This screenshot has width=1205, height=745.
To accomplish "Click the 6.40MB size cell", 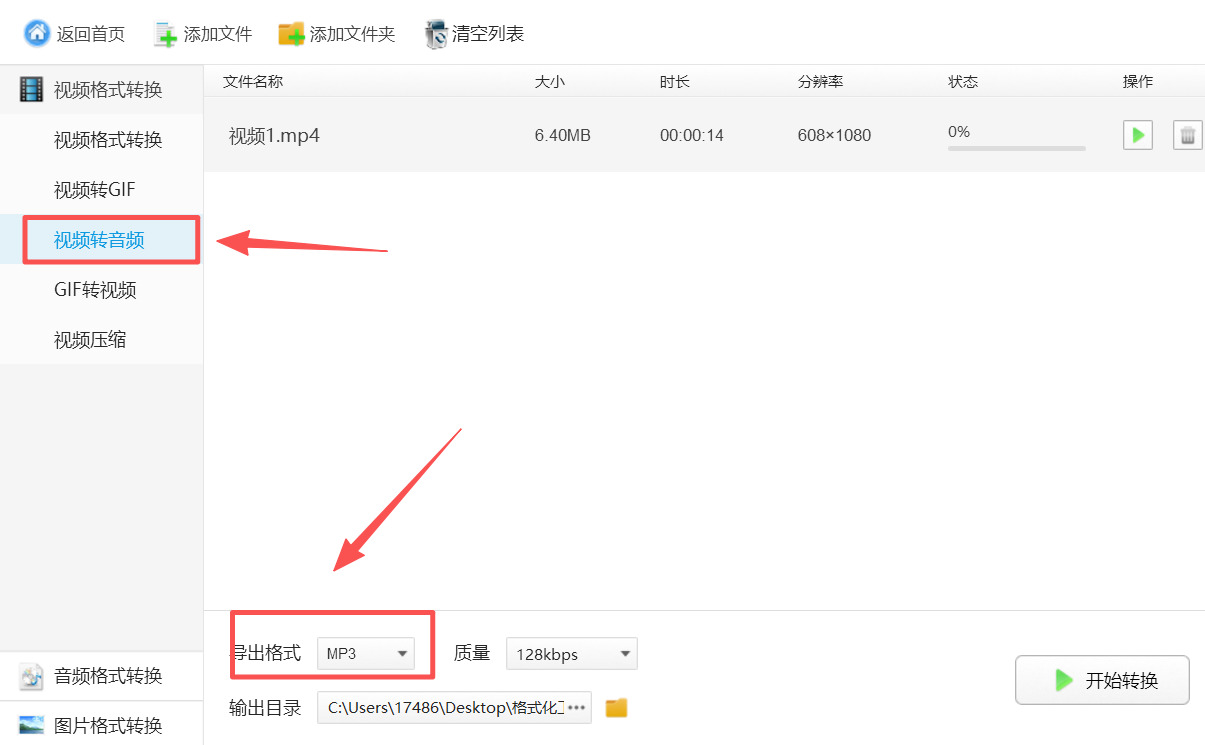I will coord(563,135).
